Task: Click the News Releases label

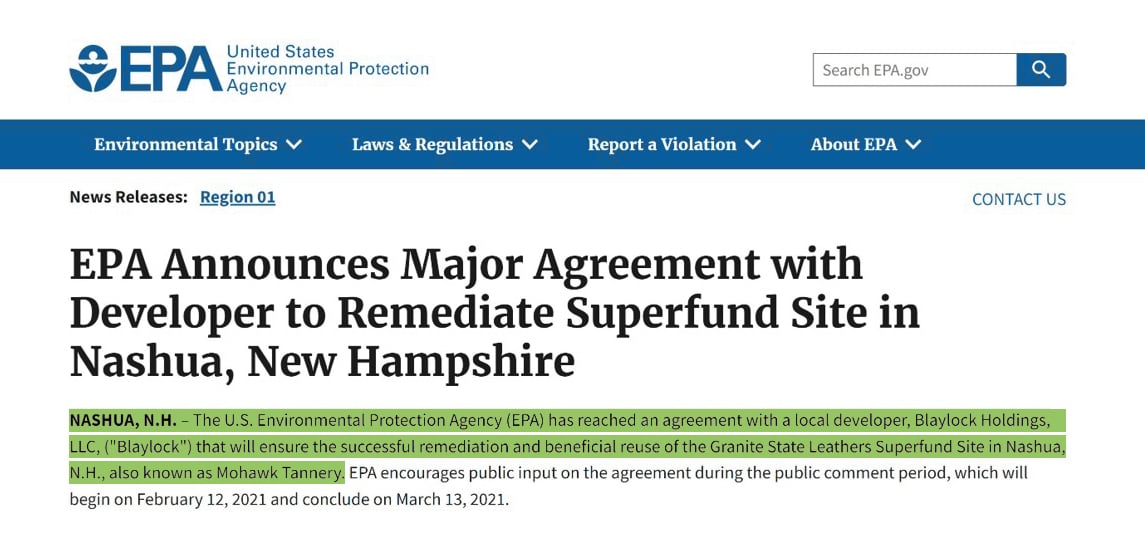Action: pyautogui.click(x=128, y=197)
